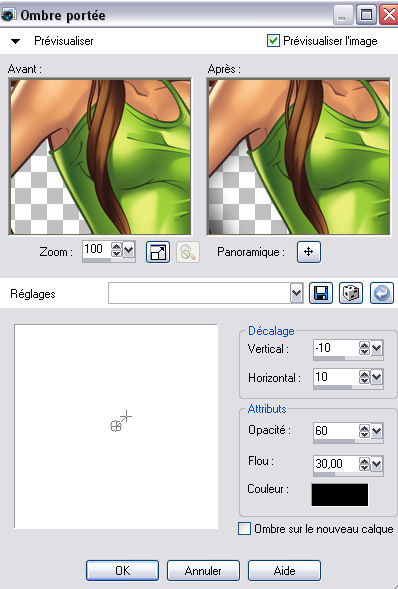Image resolution: width=398 pixels, height=589 pixels.
Task: Click the fit image to window icon
Action: pos(158,252)
